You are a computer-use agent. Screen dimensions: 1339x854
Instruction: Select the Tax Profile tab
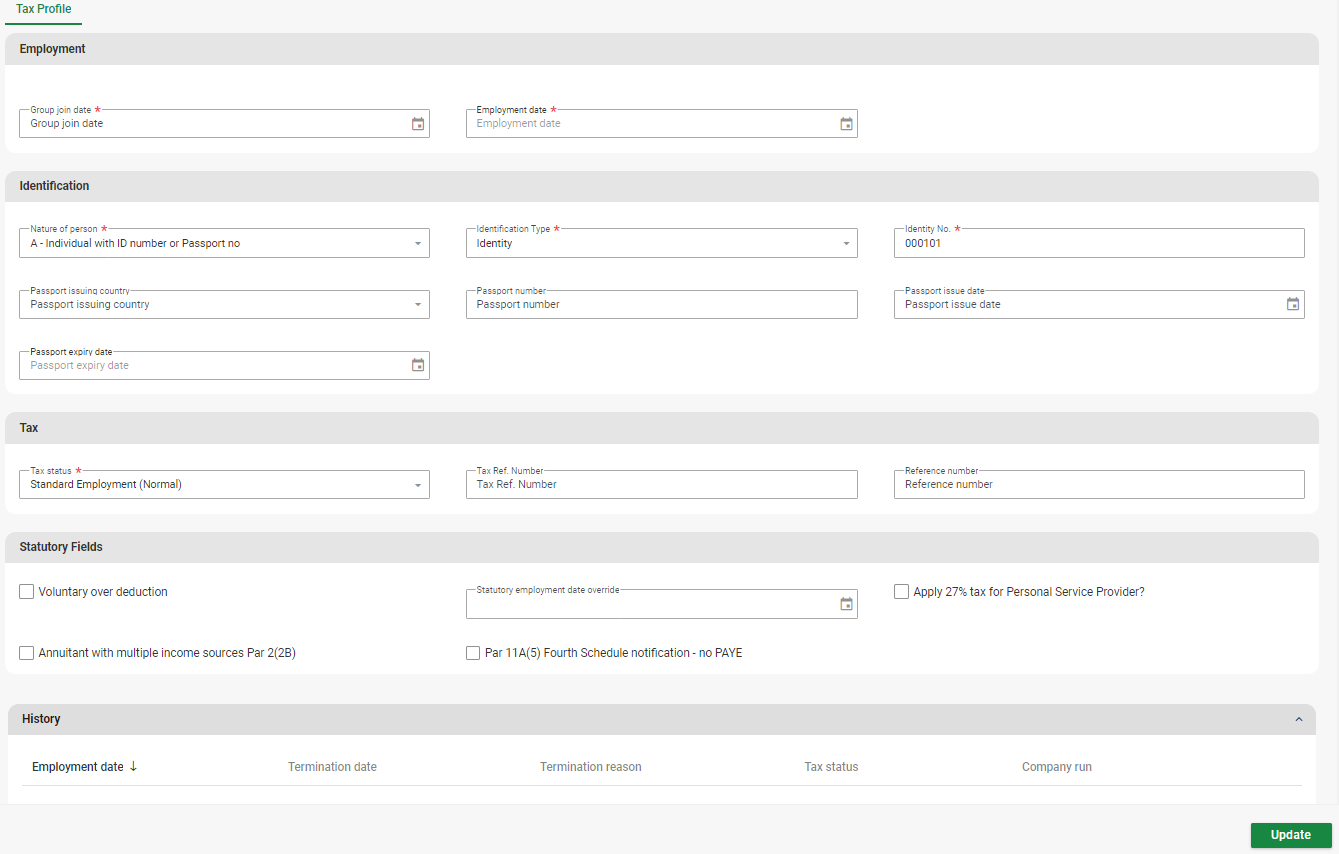(43, 10)
